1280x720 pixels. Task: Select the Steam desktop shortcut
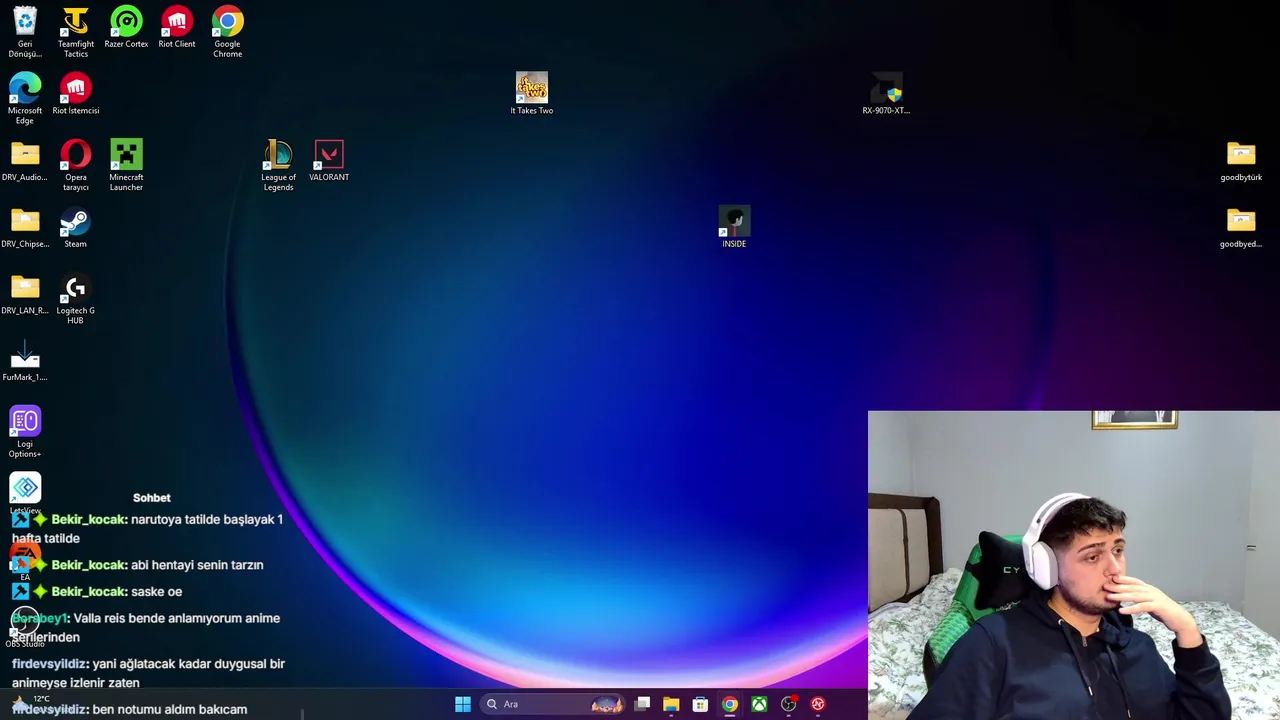[x=75, y=228]
